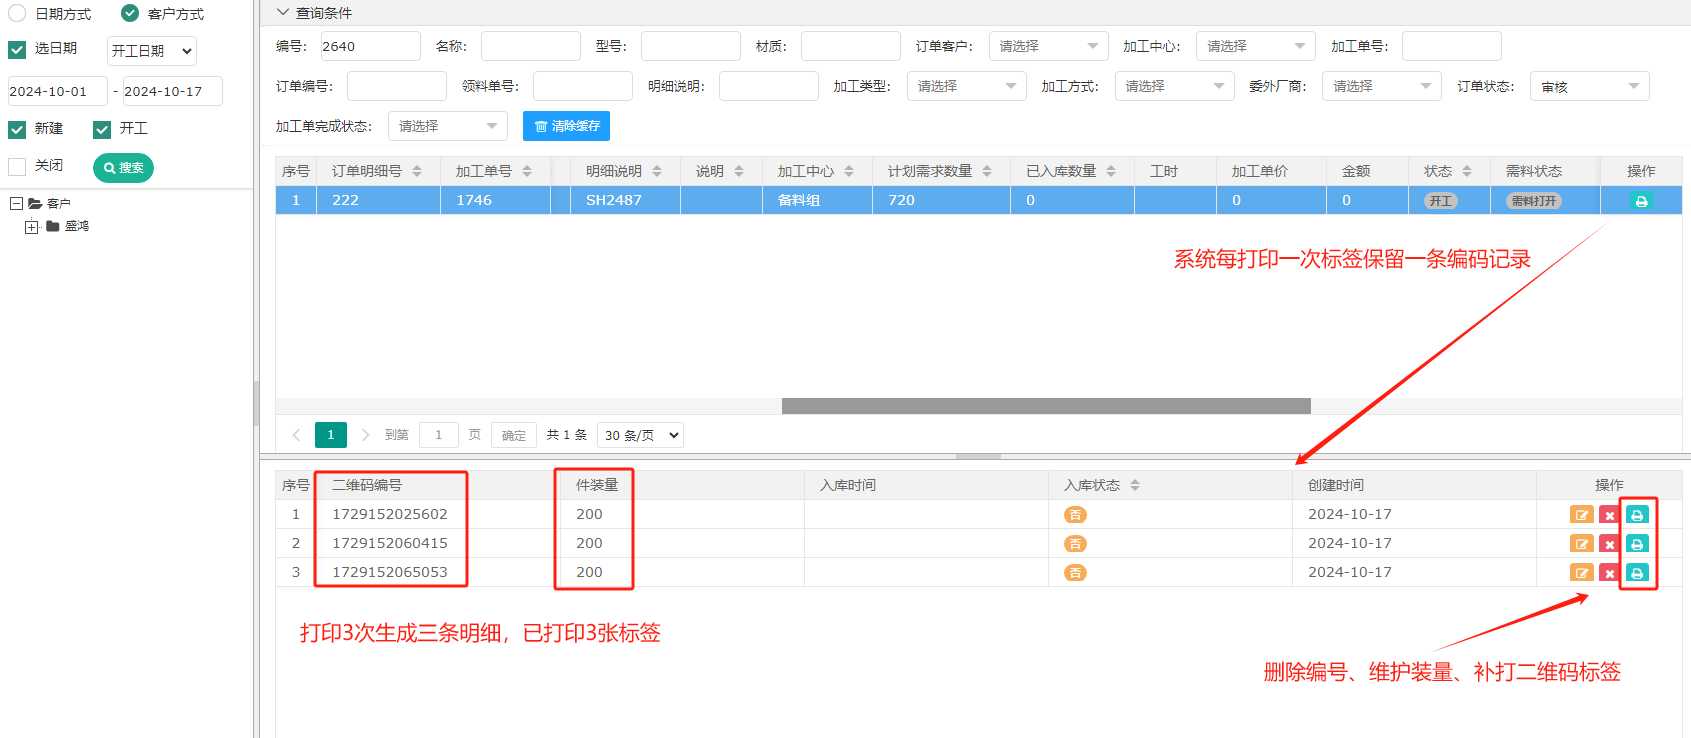Viewport: 1691px width, 738px height.
Task: Expand the 盛鸿 tree node
Action: [32, 227]
